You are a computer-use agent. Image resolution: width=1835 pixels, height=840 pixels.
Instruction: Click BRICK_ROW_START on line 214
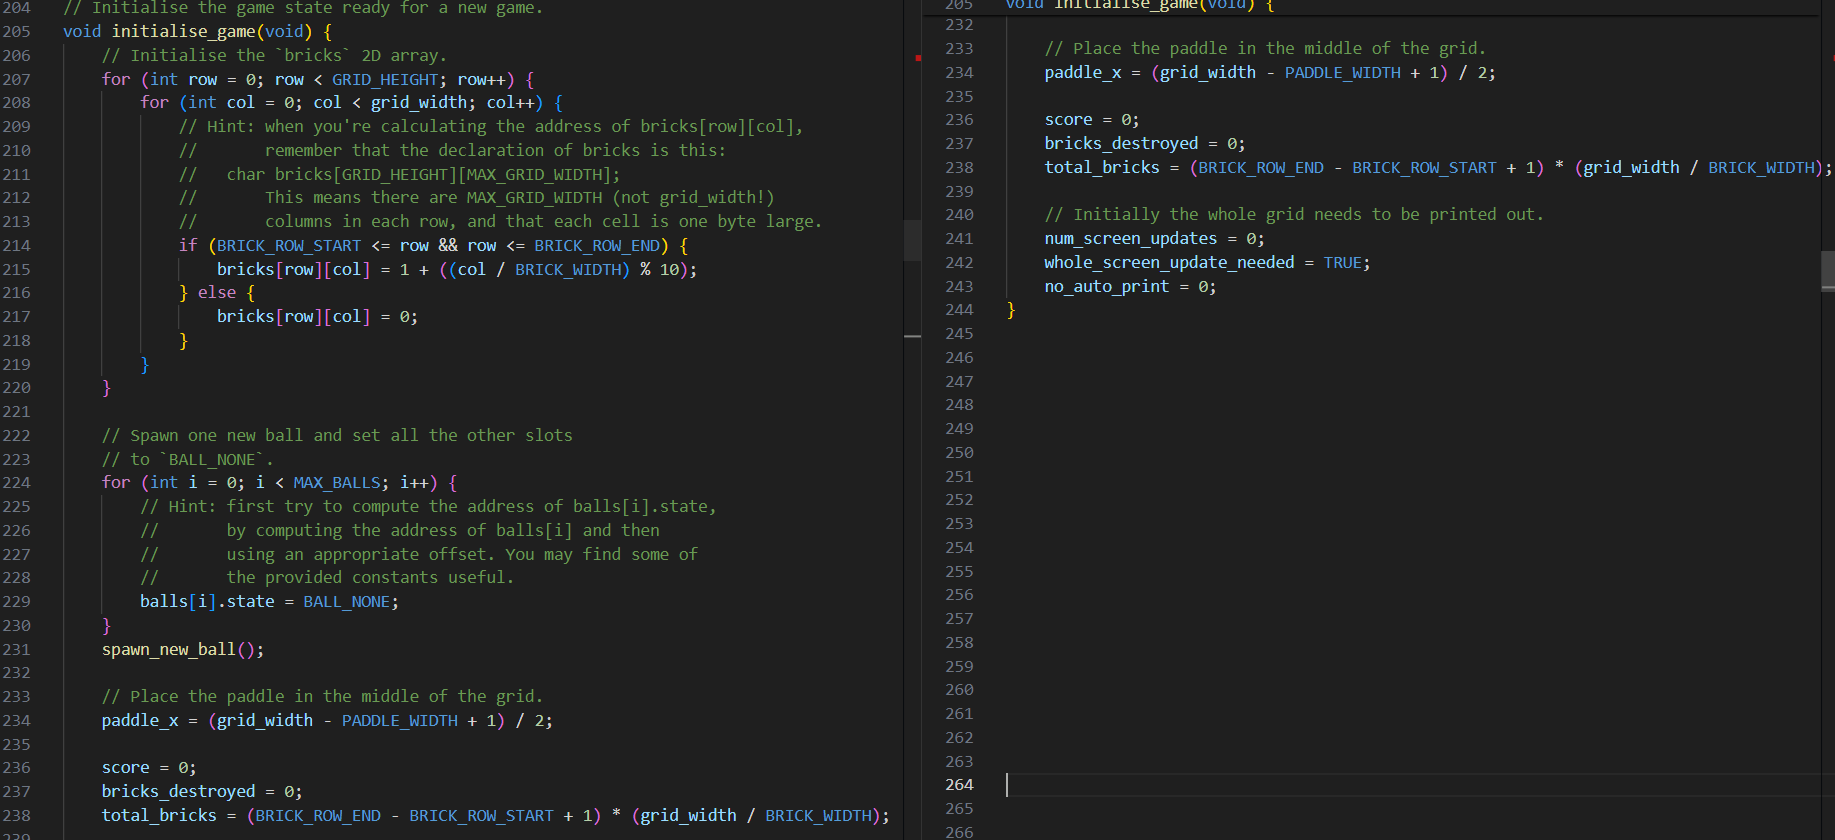pyautogui.click(x=289, y=246)
